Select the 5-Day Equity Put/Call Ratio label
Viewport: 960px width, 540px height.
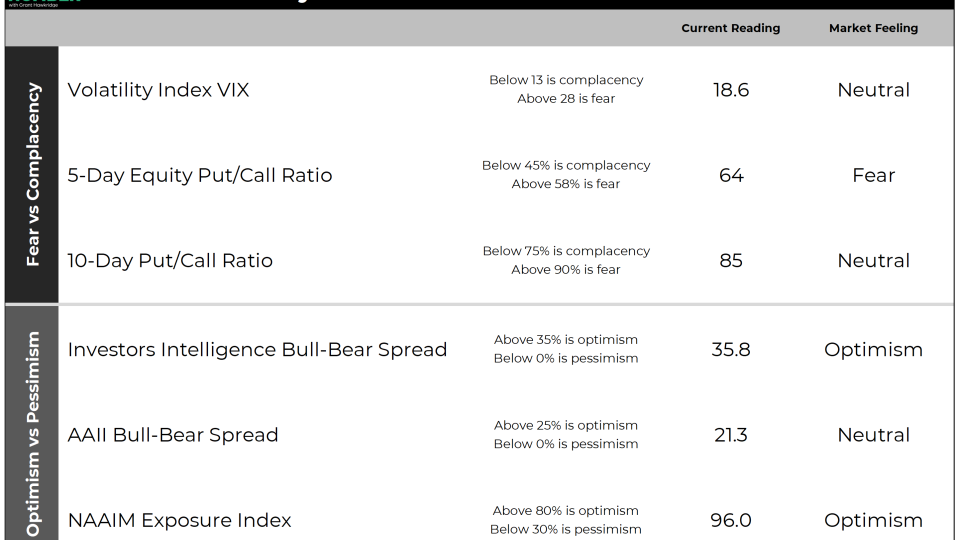pos(200,175)
